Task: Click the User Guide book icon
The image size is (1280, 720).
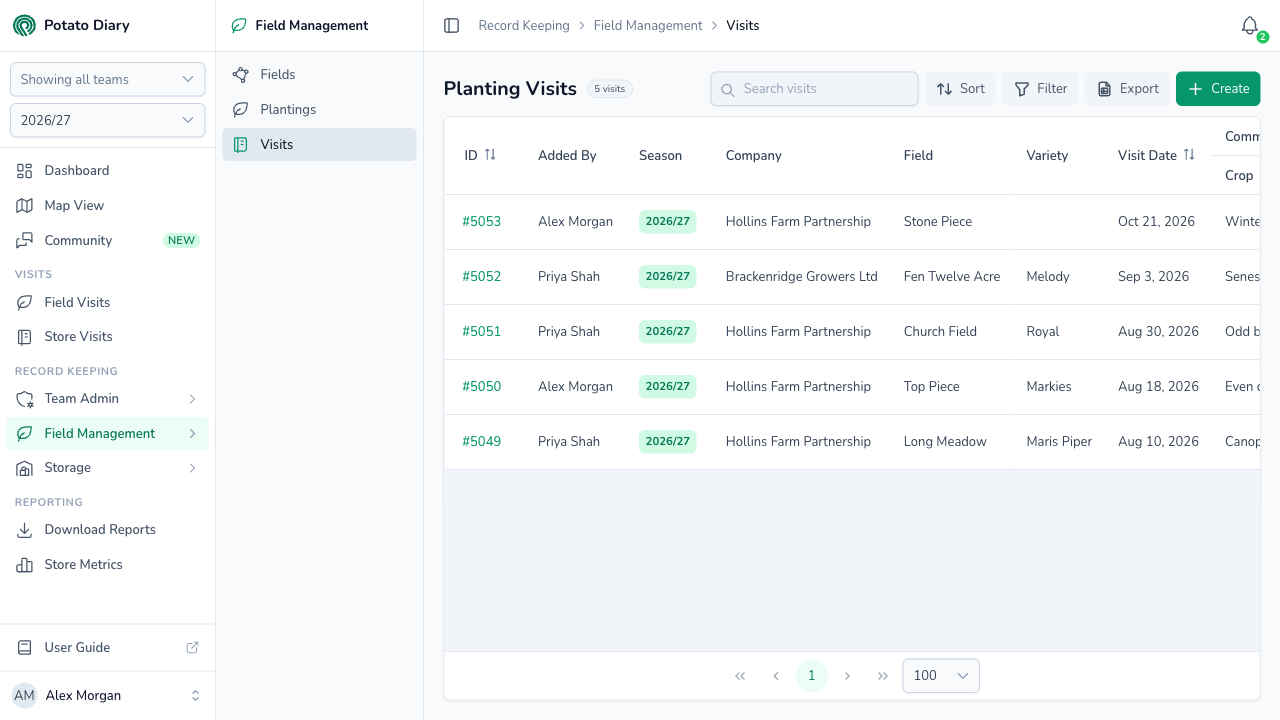Action: (25, 647)
